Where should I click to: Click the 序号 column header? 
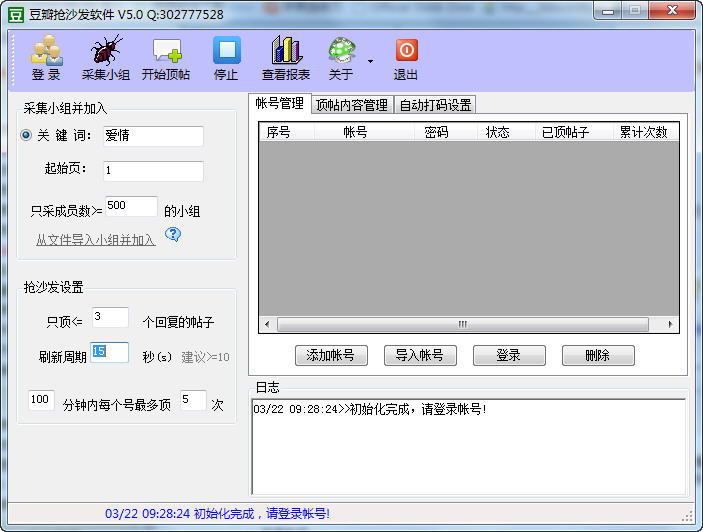(286, 132)
